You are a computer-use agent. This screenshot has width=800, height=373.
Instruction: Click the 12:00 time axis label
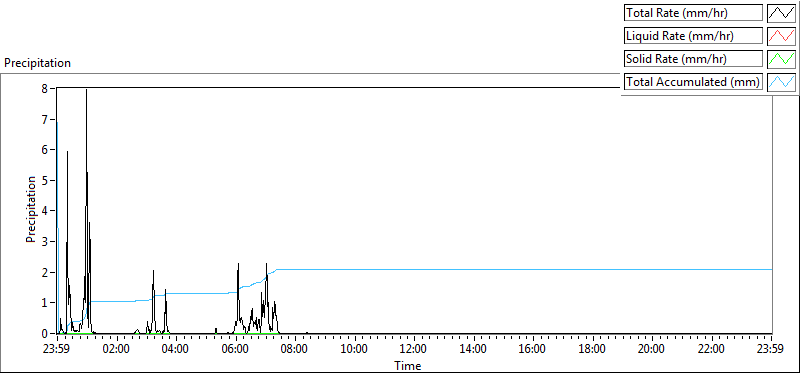click(x=413, y=350)
